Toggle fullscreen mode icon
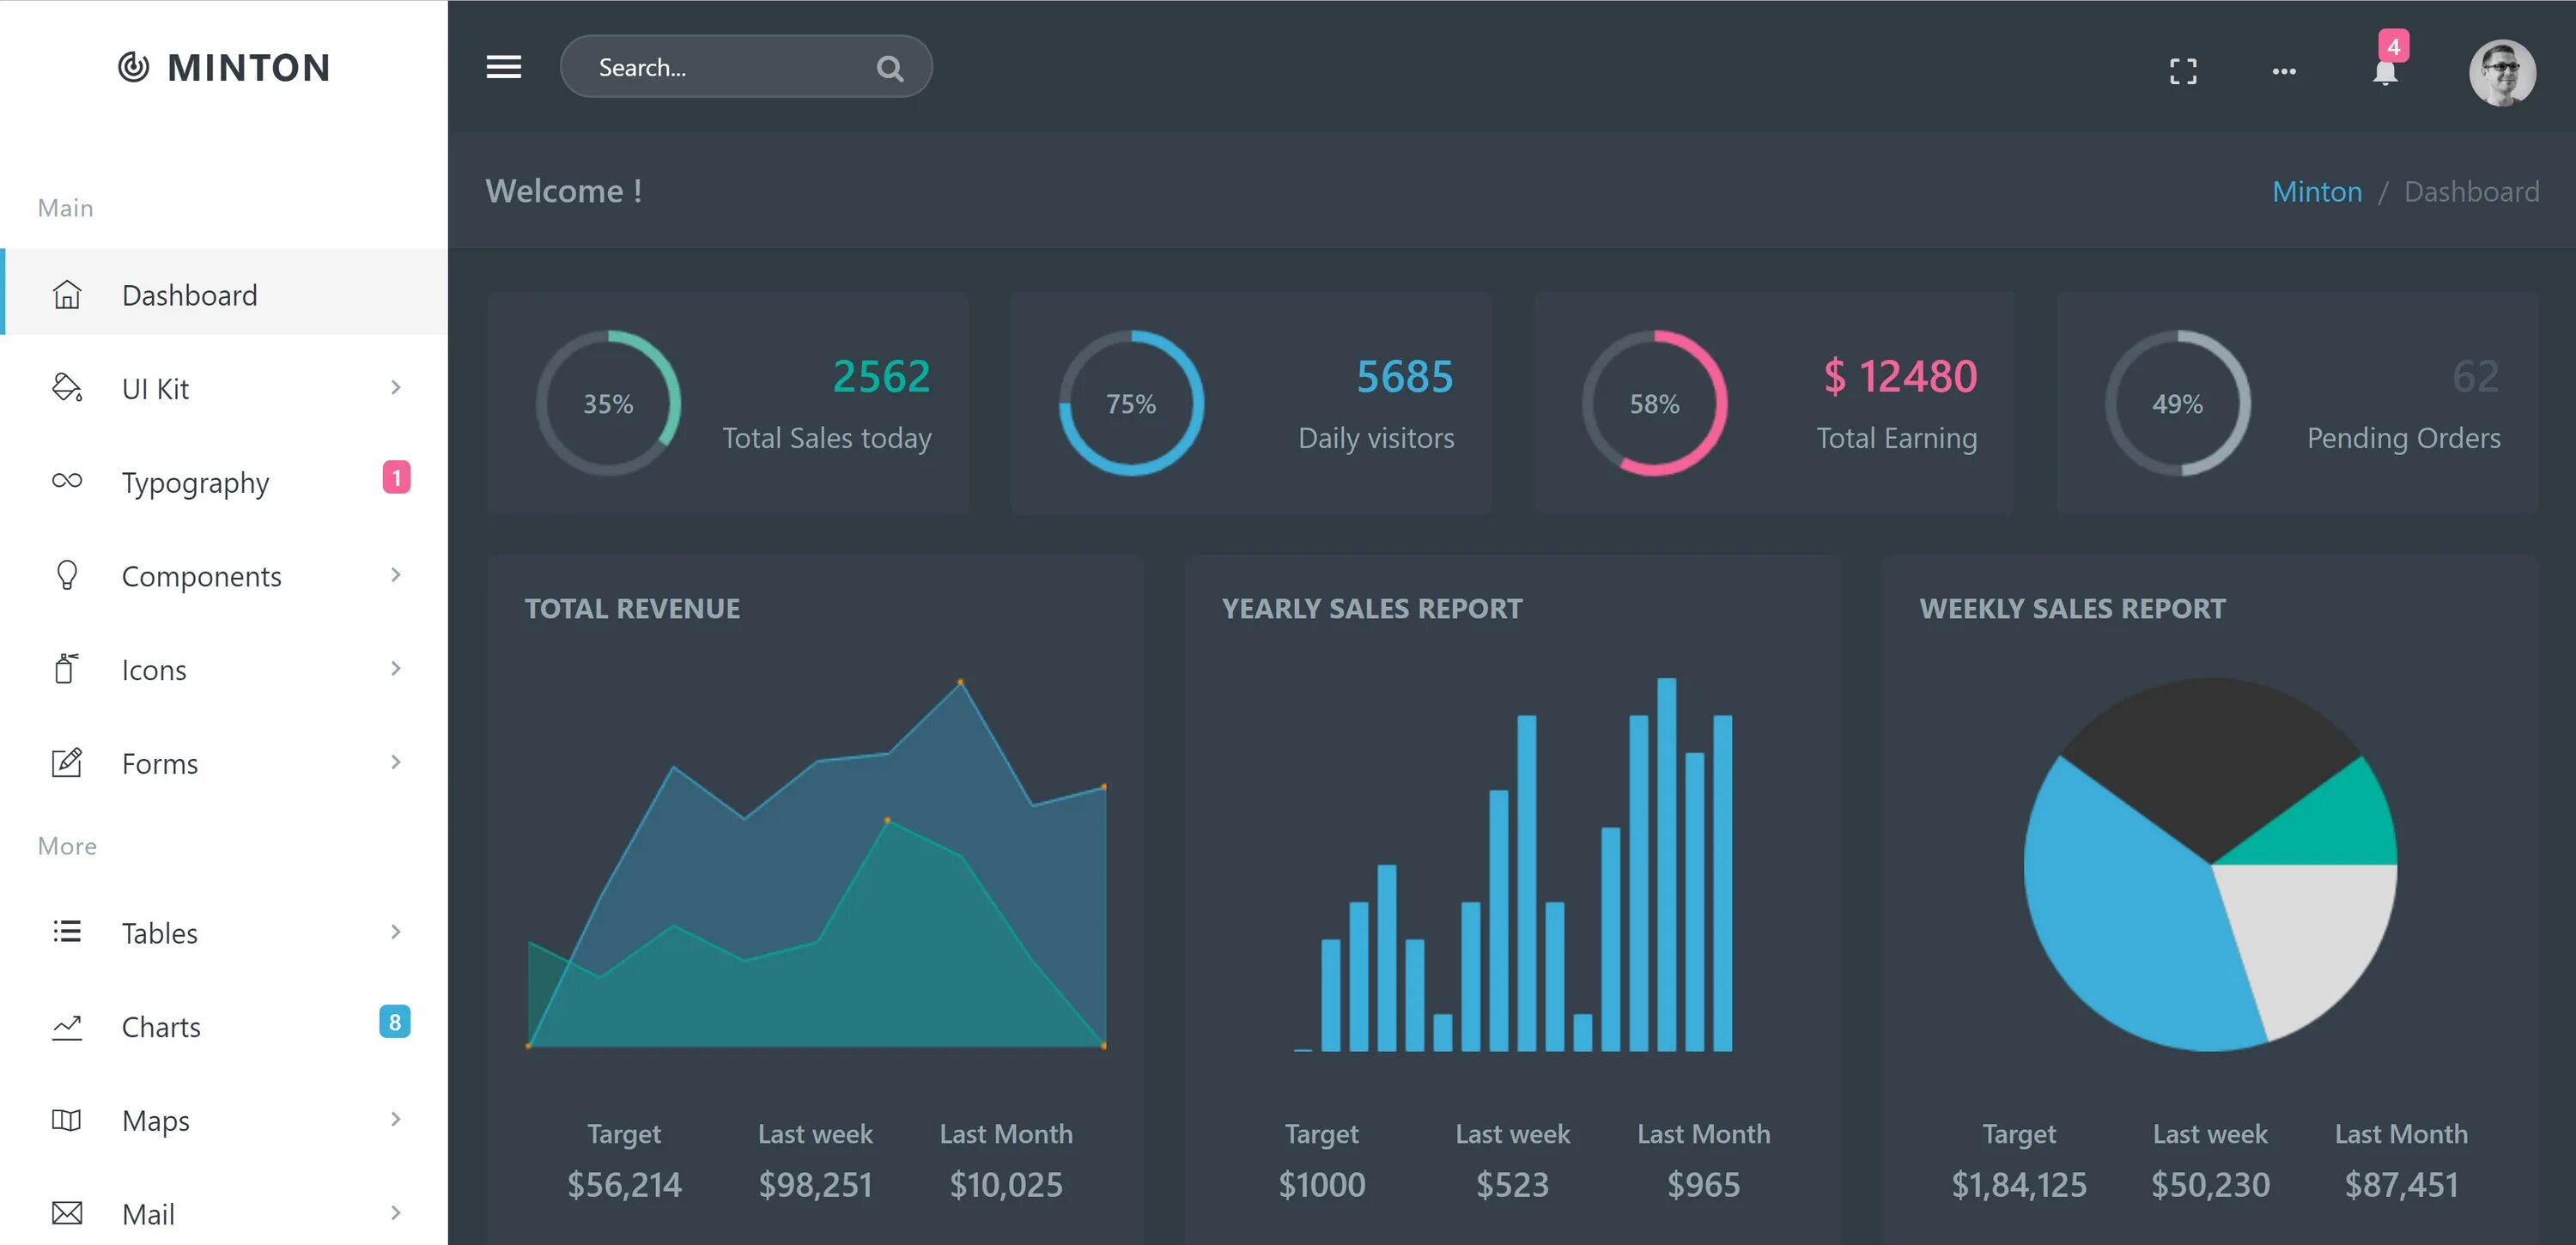Viewport: 2576px width, 1245px height. 2183,71
